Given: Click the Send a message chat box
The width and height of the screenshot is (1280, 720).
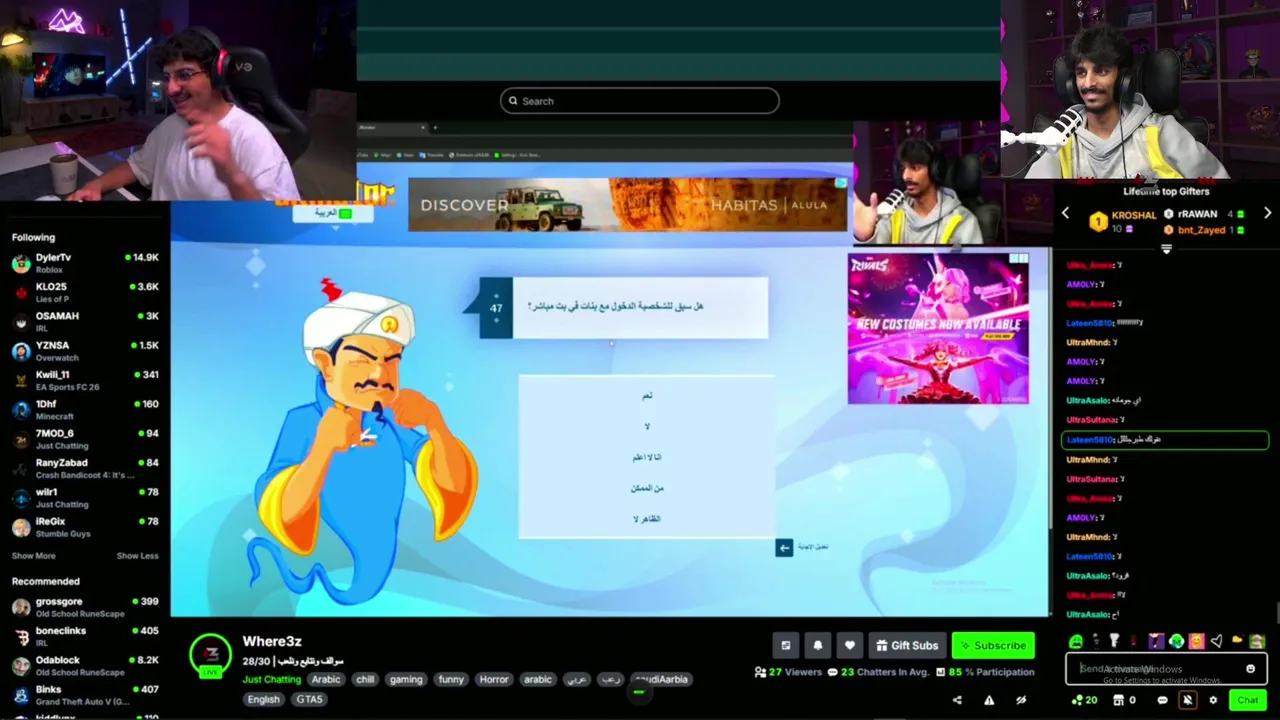Looking at the screenshot, I should (x=1166, y=669).
